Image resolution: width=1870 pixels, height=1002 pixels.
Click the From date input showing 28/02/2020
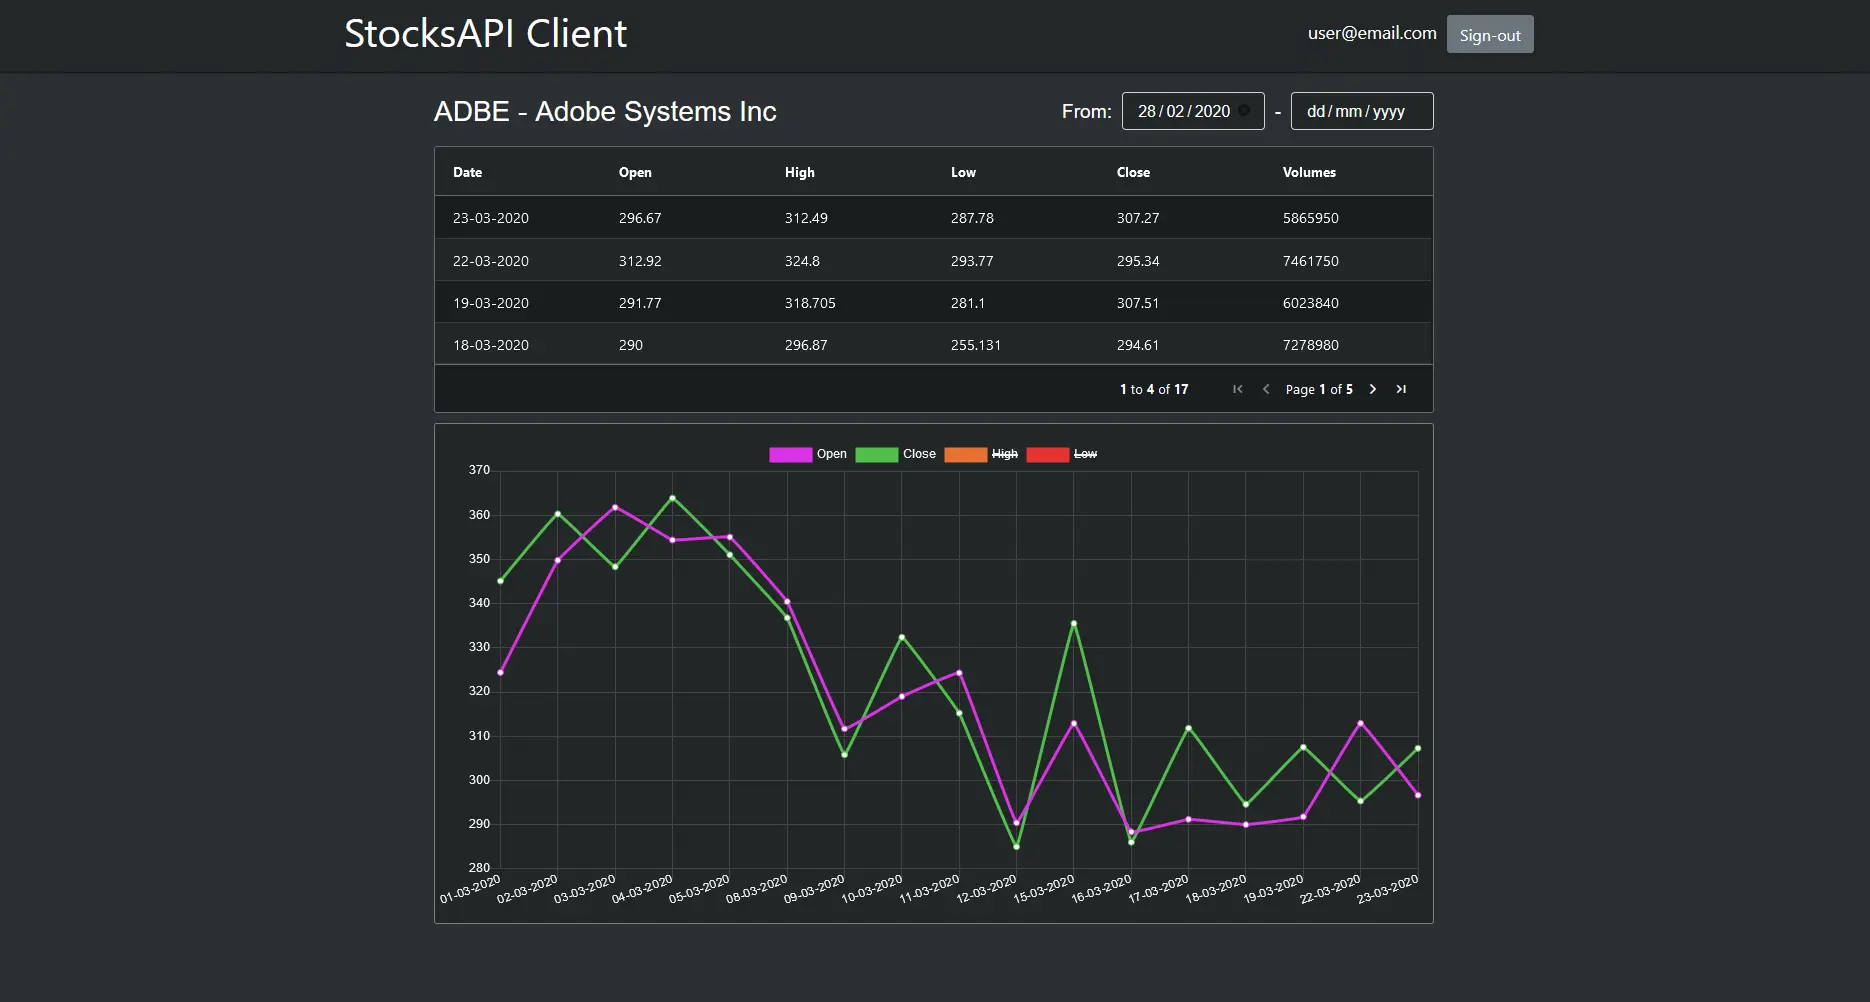1182,111
